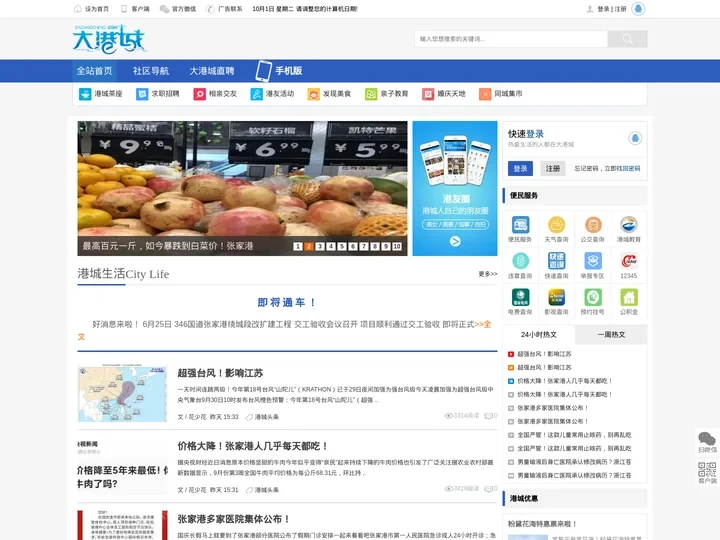The height and width of the screenshot is (540, 720).
Task: Click the QQ icon in the 快速登录 panel
Action: [x=635, y=138]
